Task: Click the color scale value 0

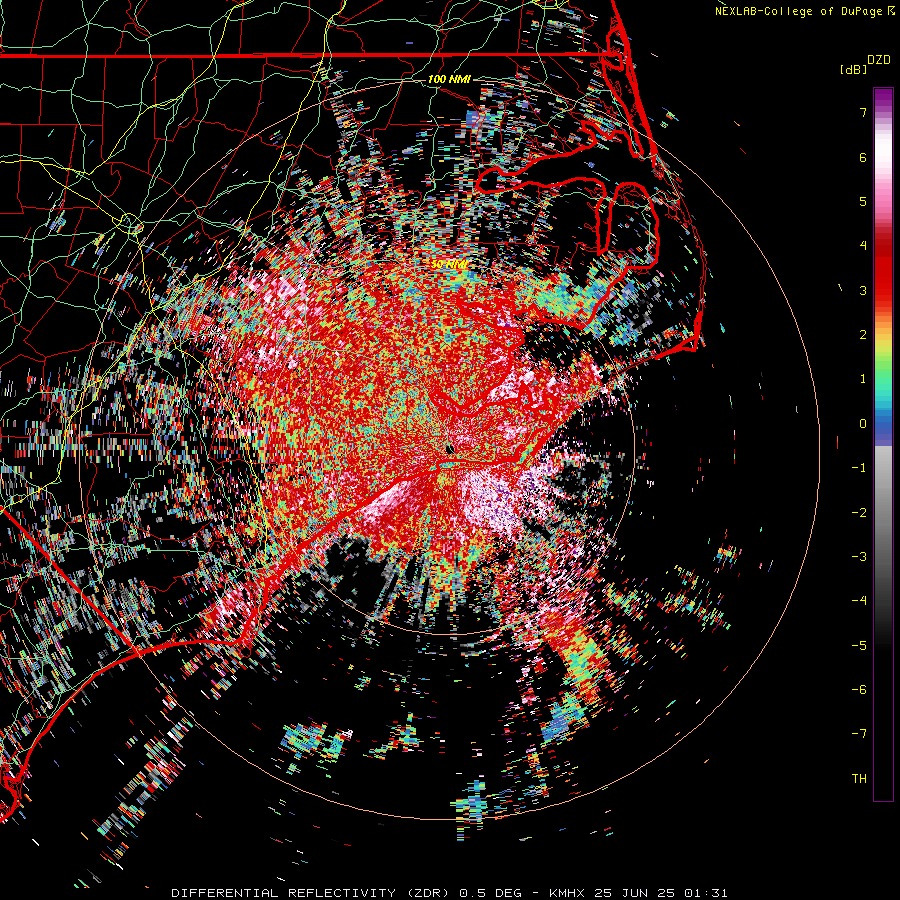Action: pyautogui.click(x=863, y=424)
